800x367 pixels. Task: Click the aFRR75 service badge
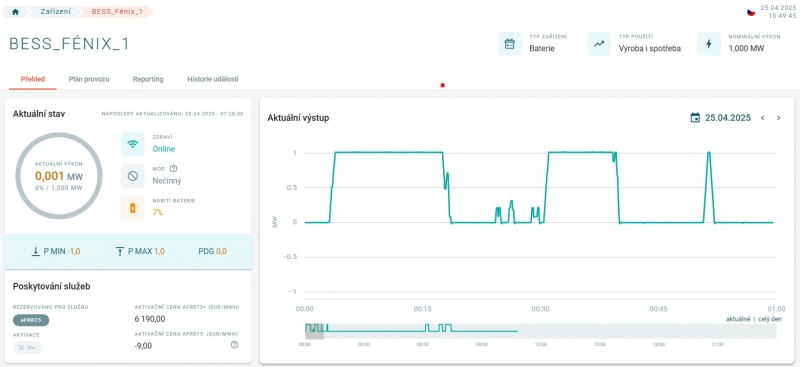point(31,320)
